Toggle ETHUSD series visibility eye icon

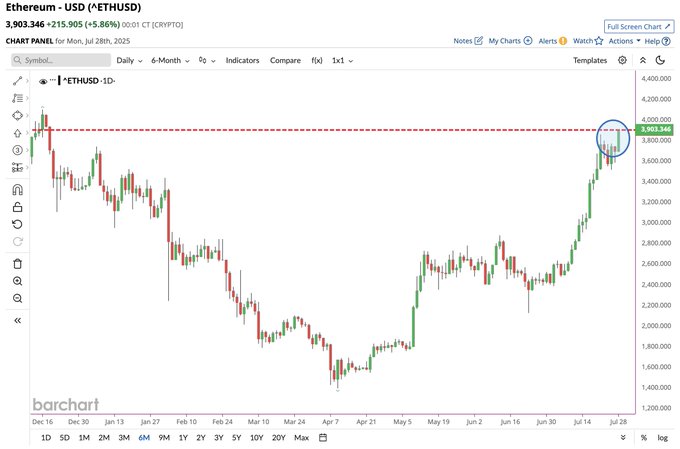(x=42, y=81)
